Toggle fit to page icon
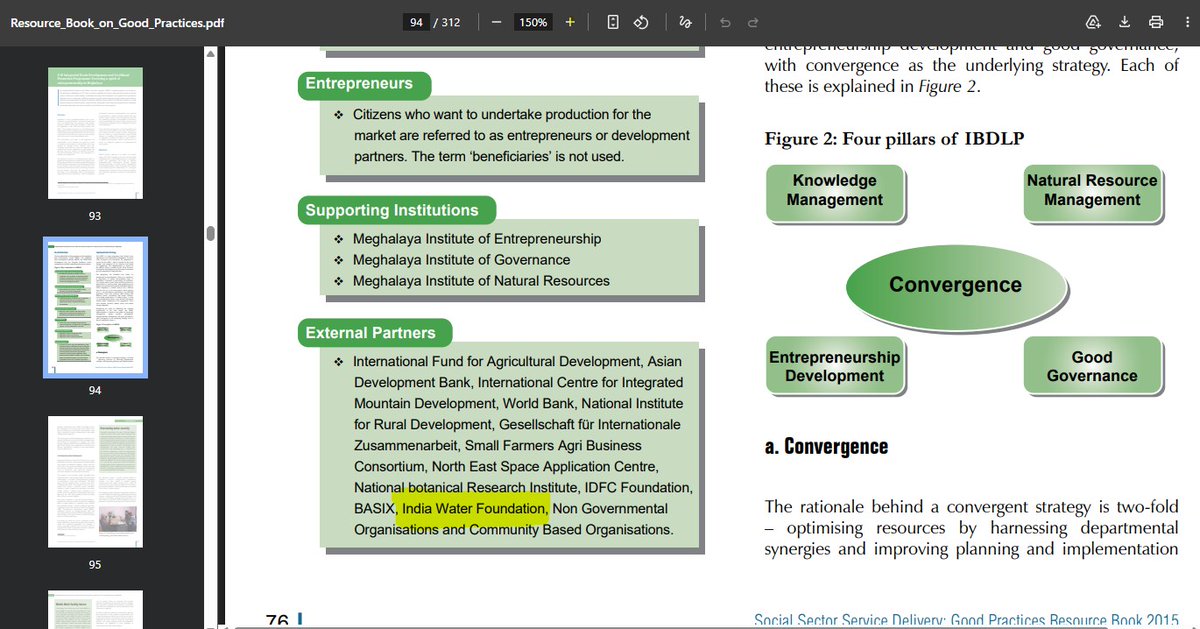 point(613,22)
